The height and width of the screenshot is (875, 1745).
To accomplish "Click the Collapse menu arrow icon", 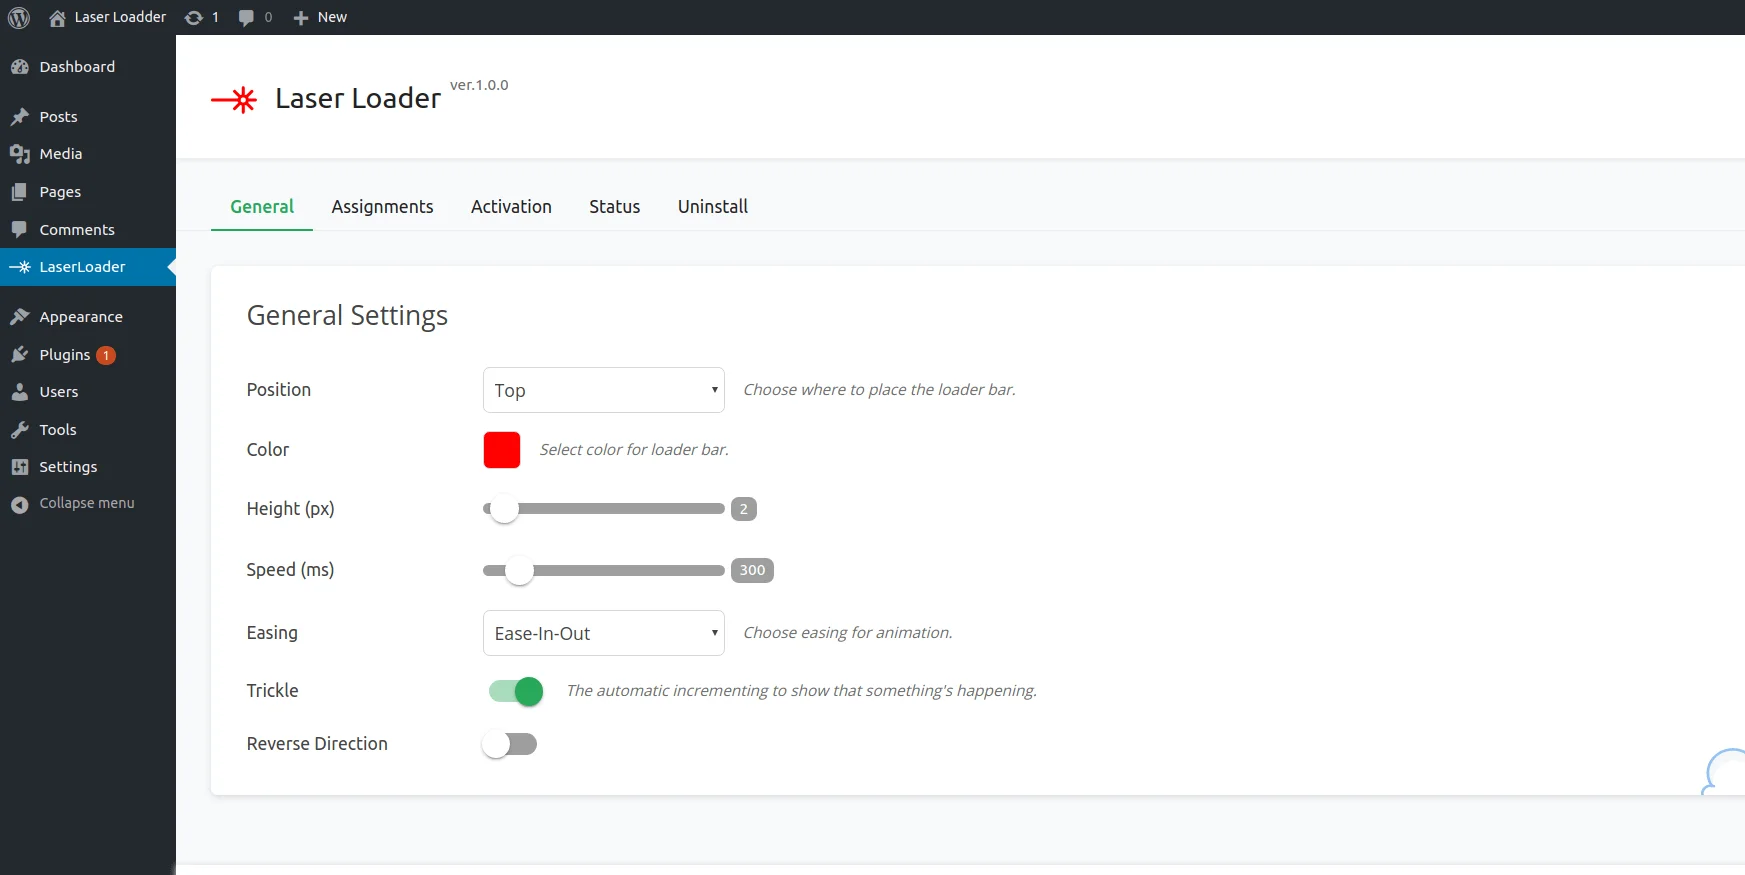I will [x=19, y=505].
